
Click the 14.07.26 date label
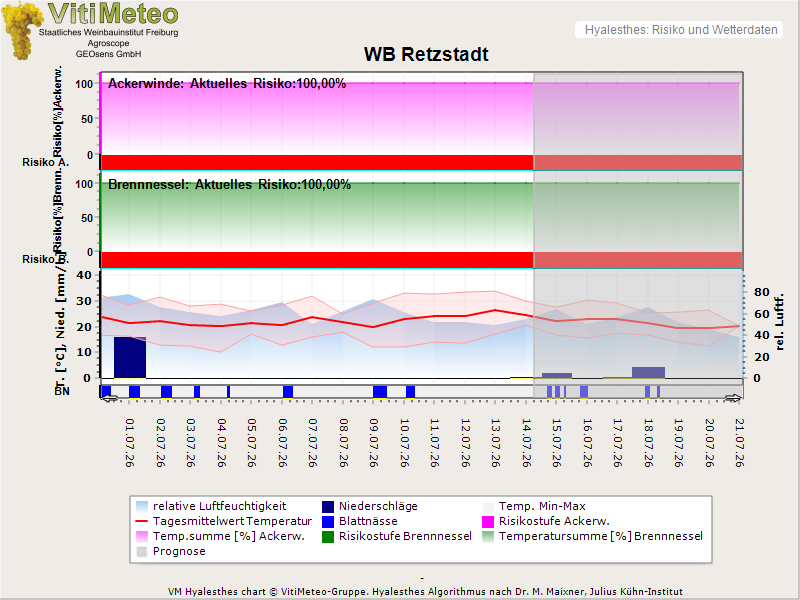527,443
